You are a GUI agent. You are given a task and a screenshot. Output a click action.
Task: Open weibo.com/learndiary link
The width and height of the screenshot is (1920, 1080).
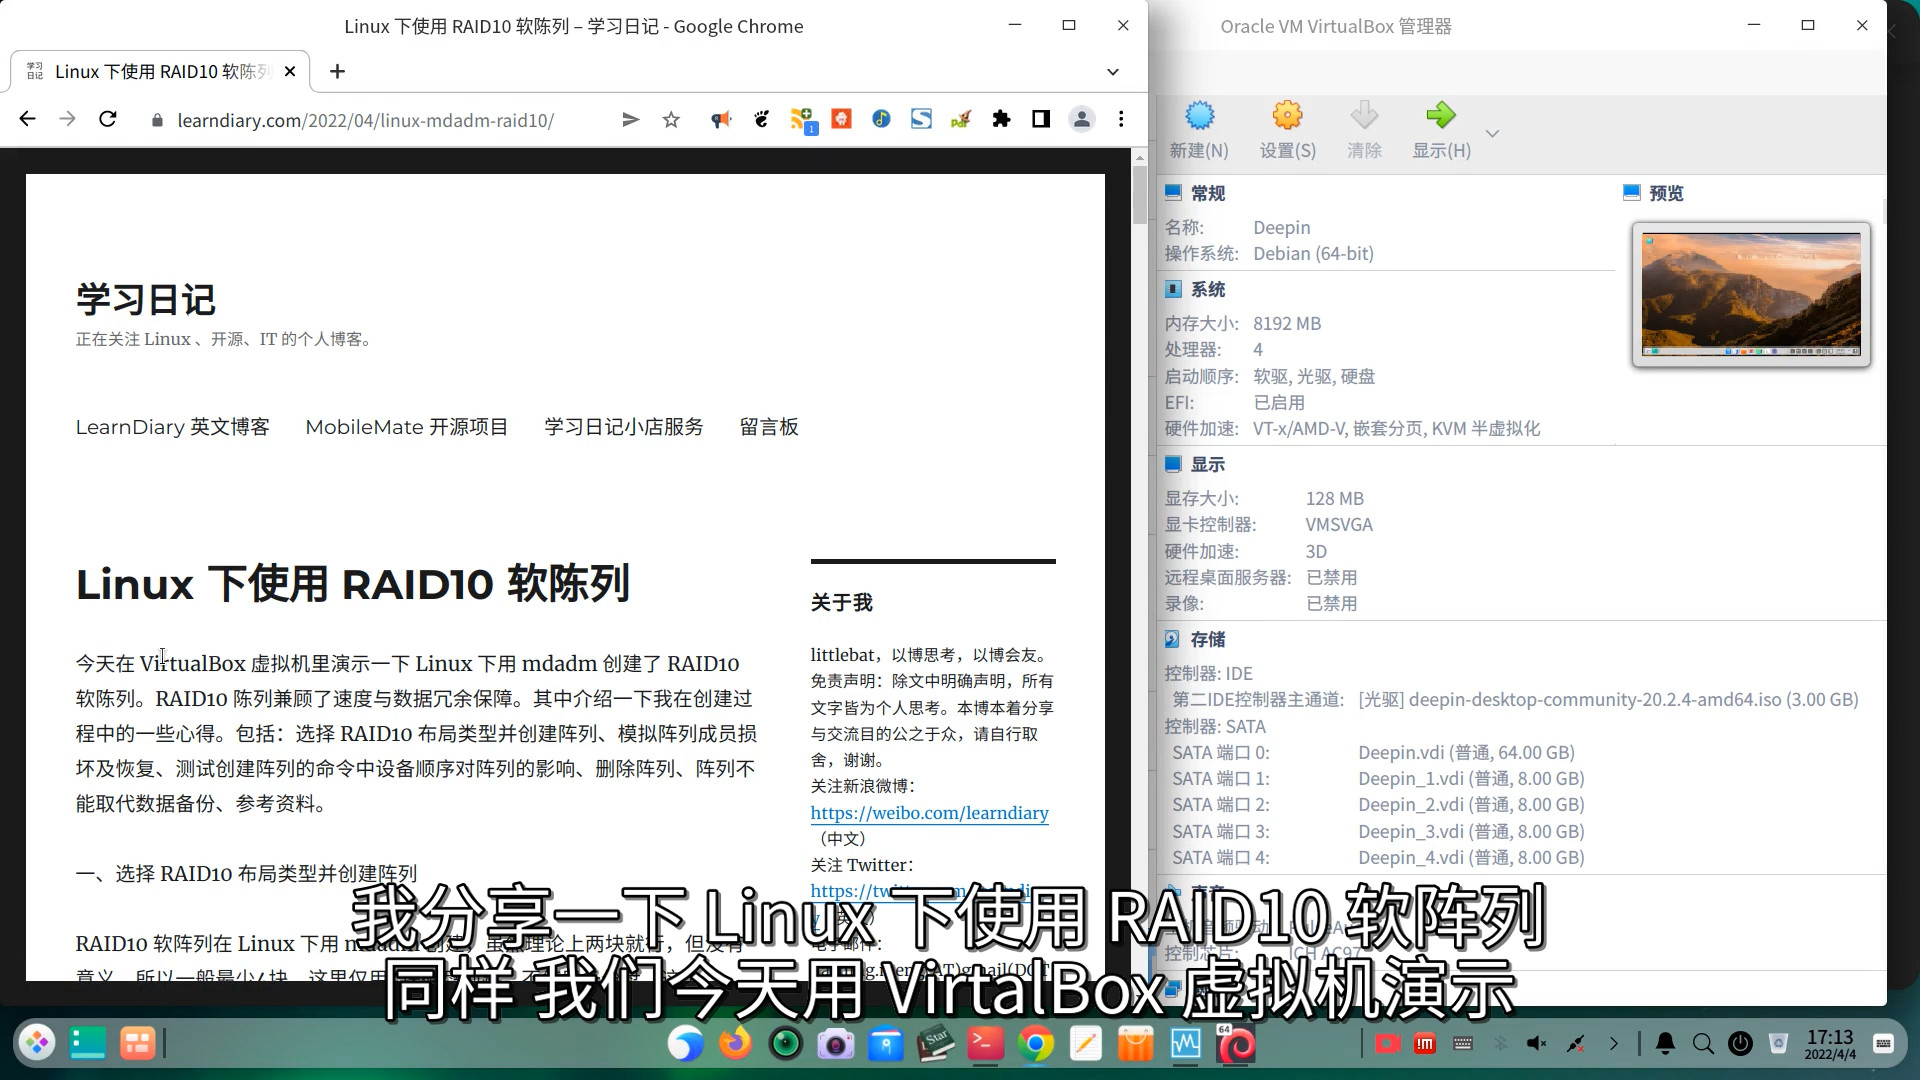pos(929,813)
